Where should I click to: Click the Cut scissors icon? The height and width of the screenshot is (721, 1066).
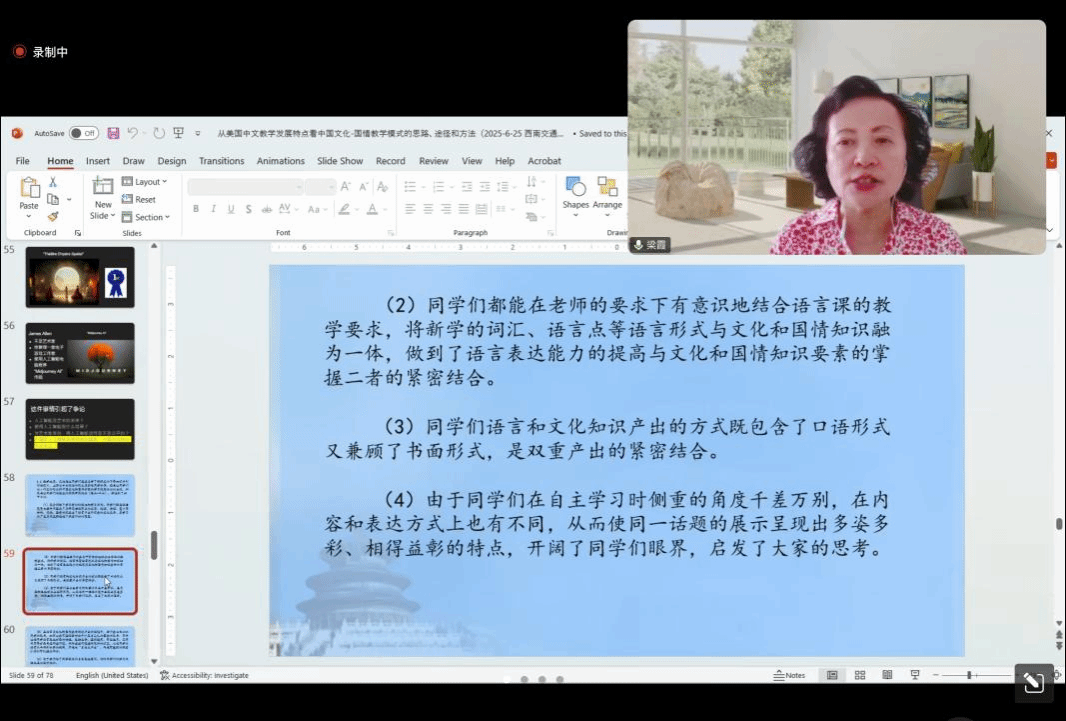tap(52, 182)
